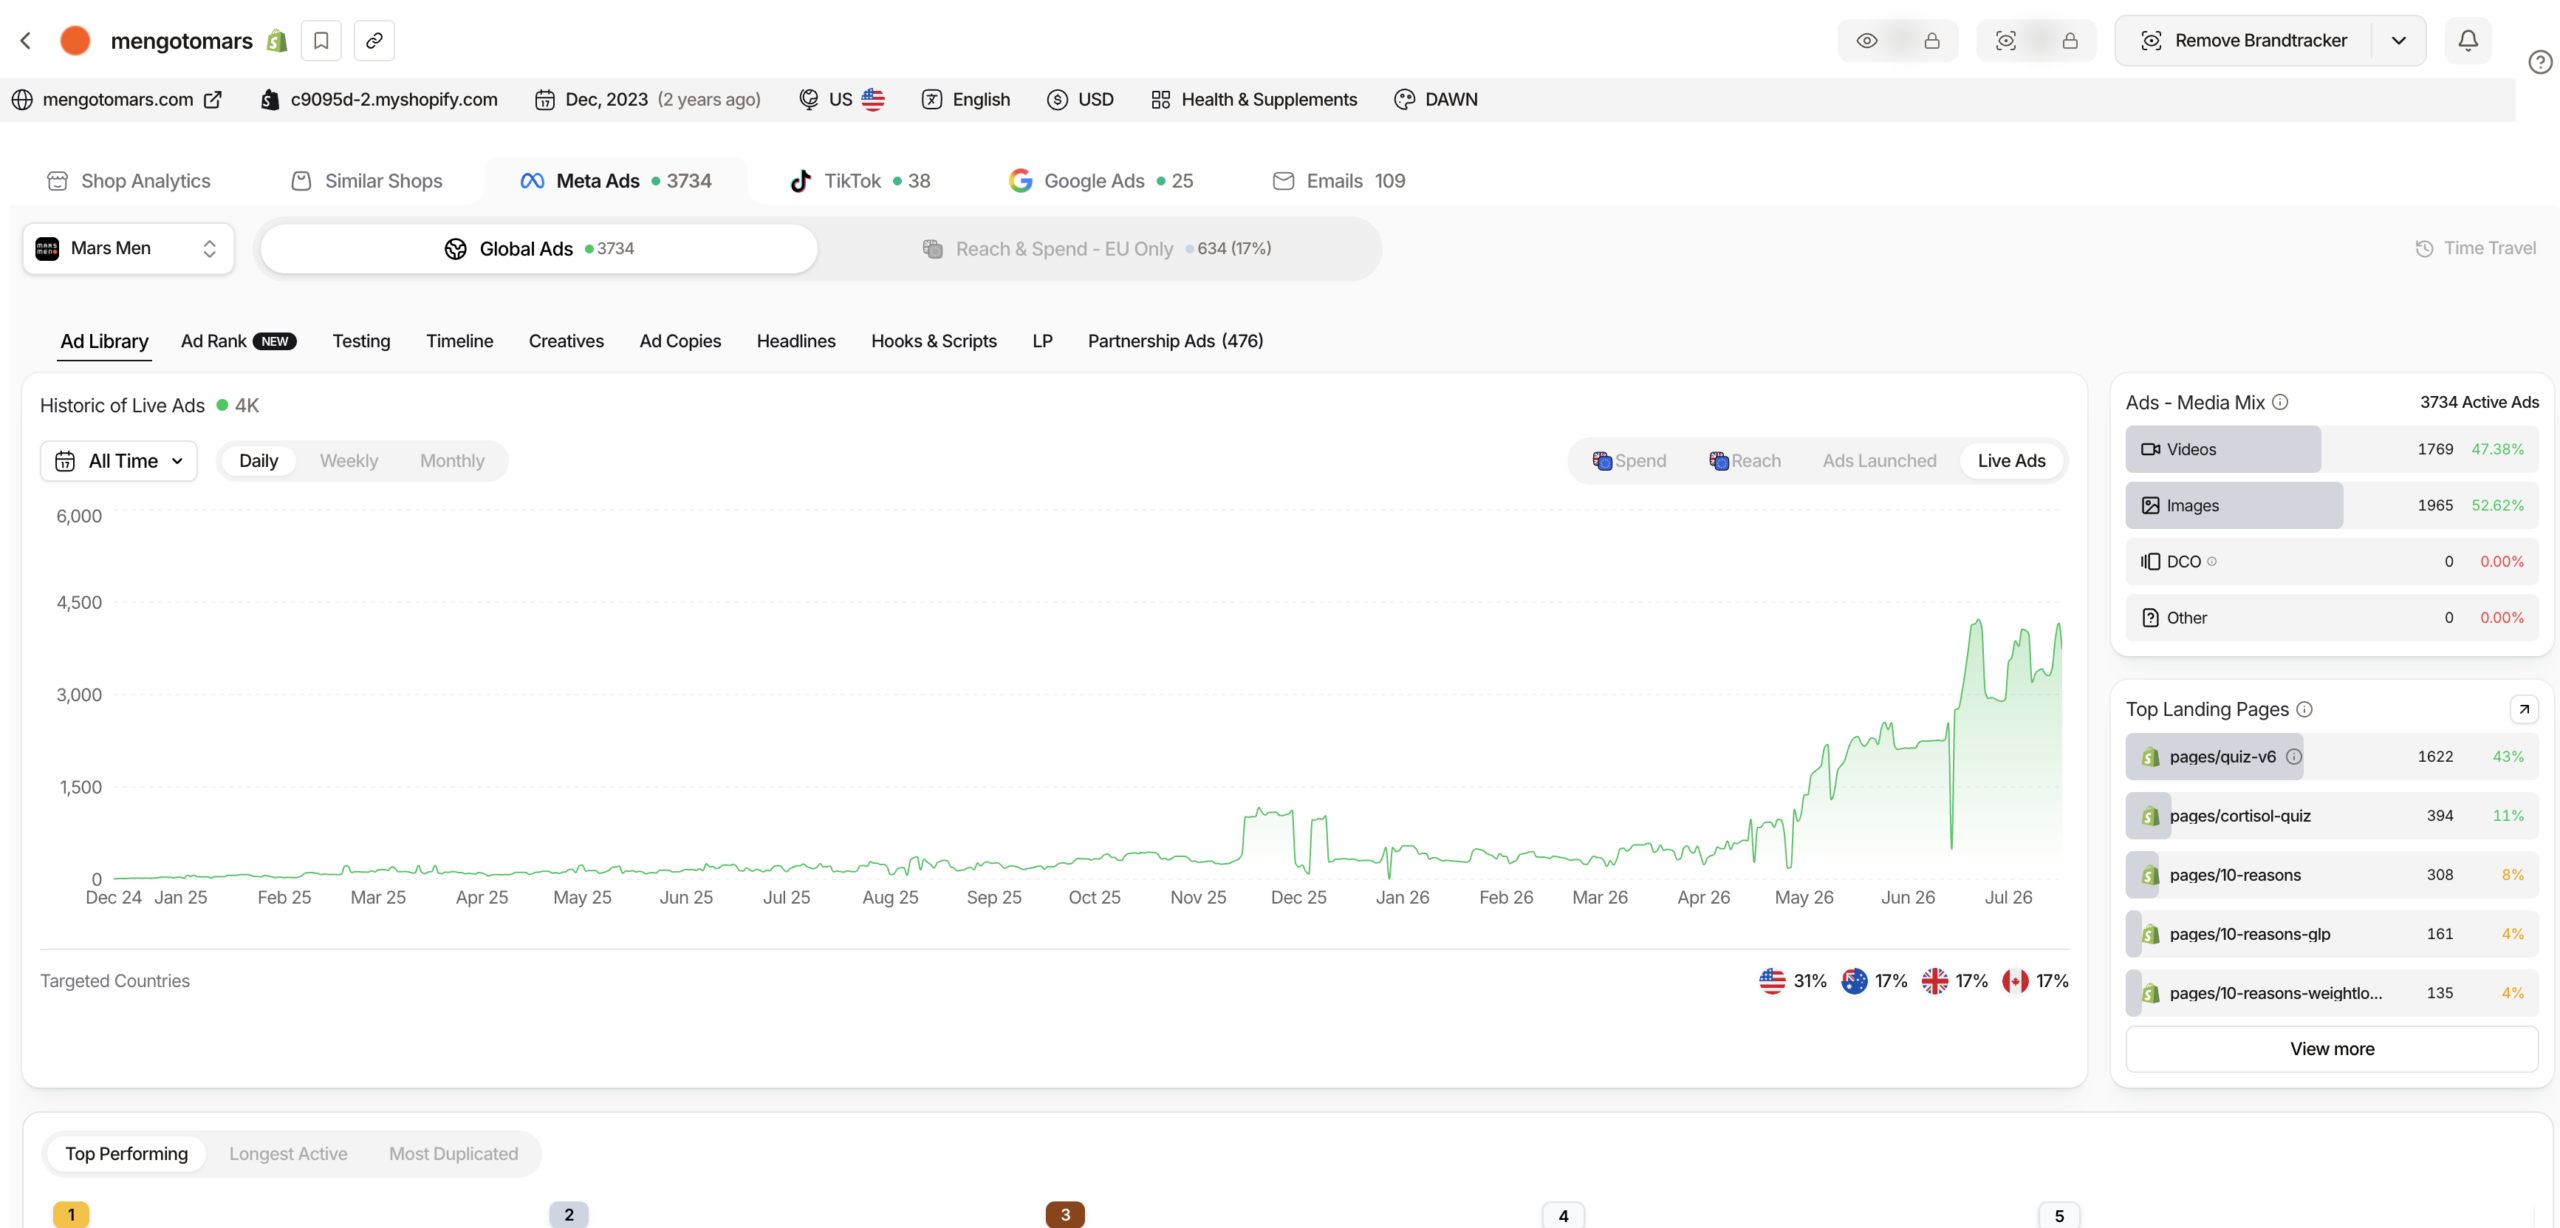Switch chart metric to Spend
Viewport: 2560px width, 1228px height.
tap(1630, 461)
